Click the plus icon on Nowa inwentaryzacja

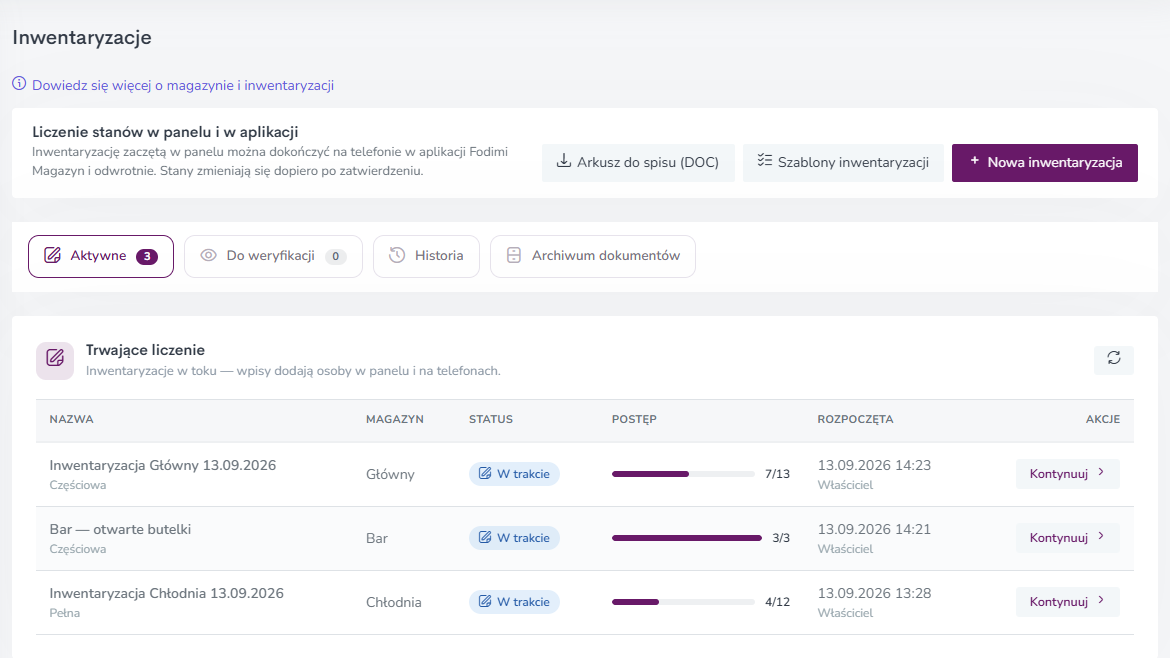pyautogui.click(x=975, y=161)
